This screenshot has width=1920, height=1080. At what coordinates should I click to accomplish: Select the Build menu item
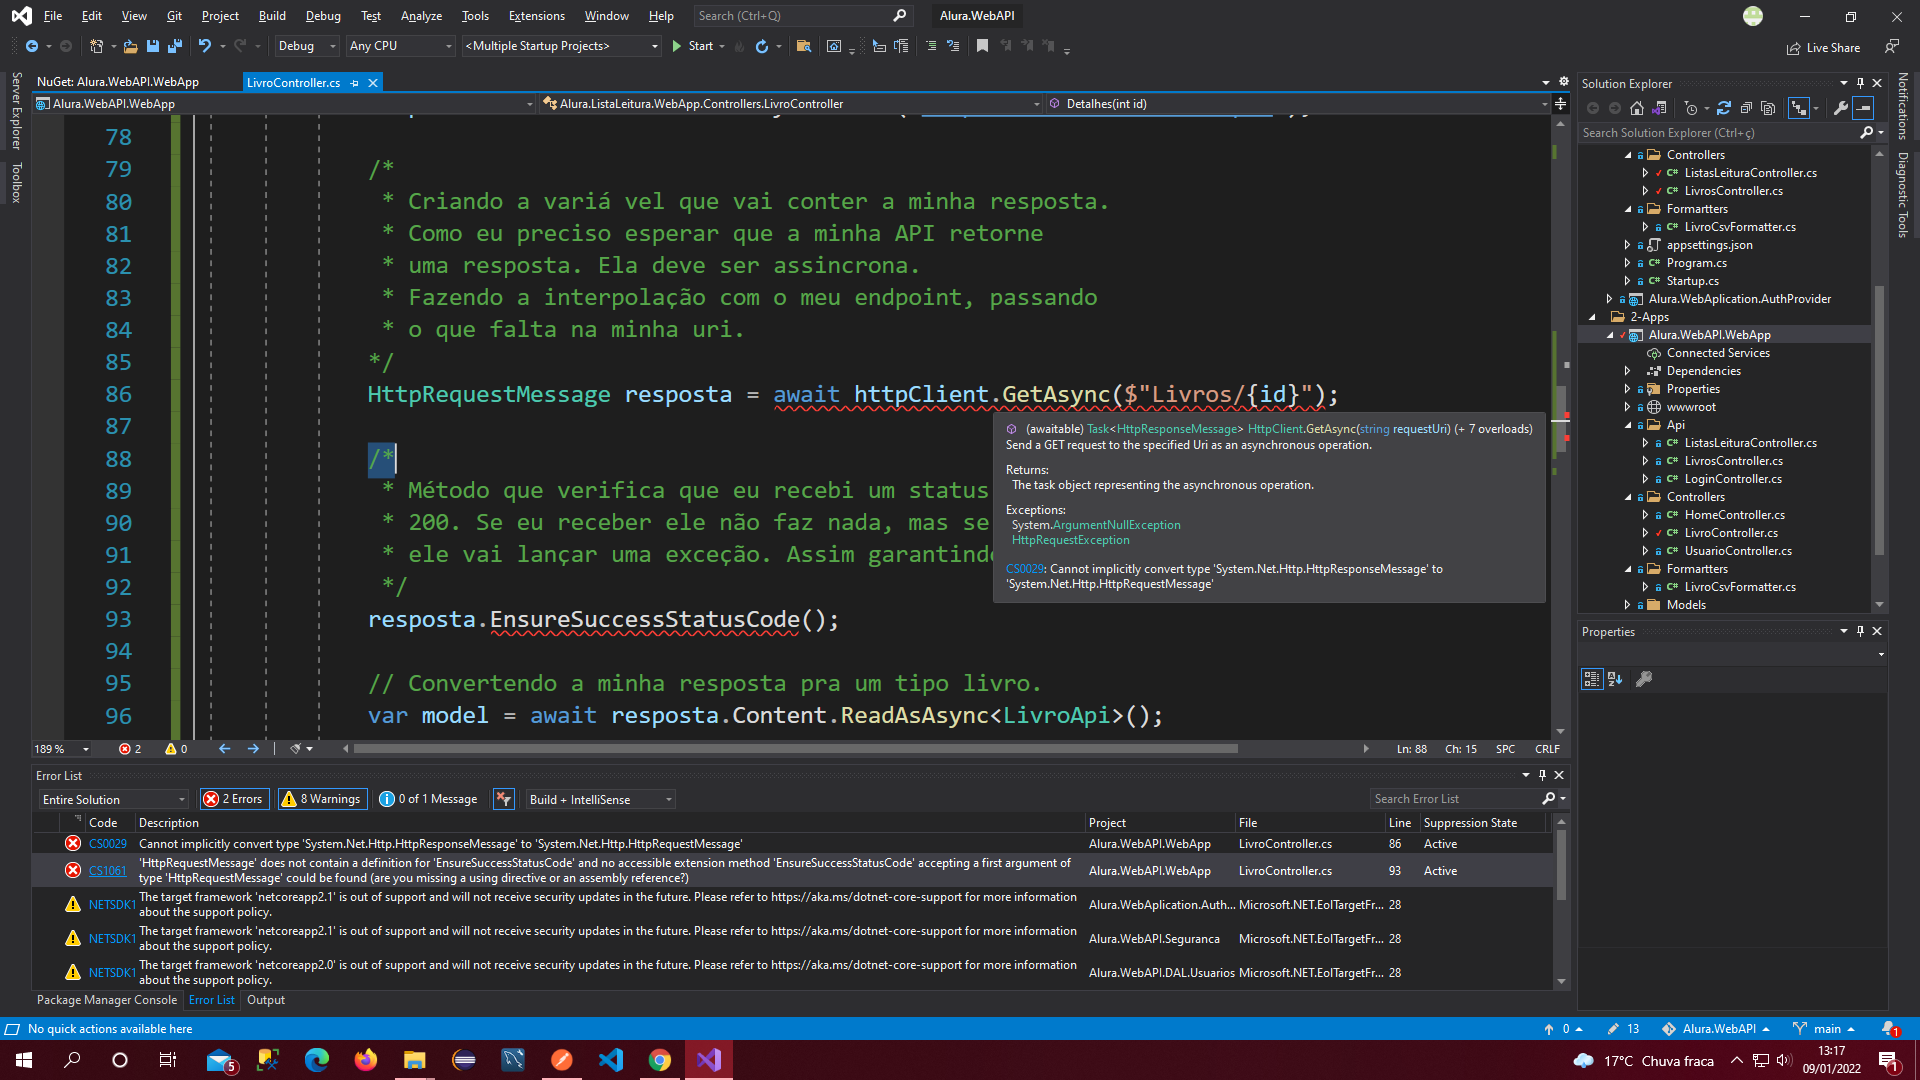click(269, 15)
